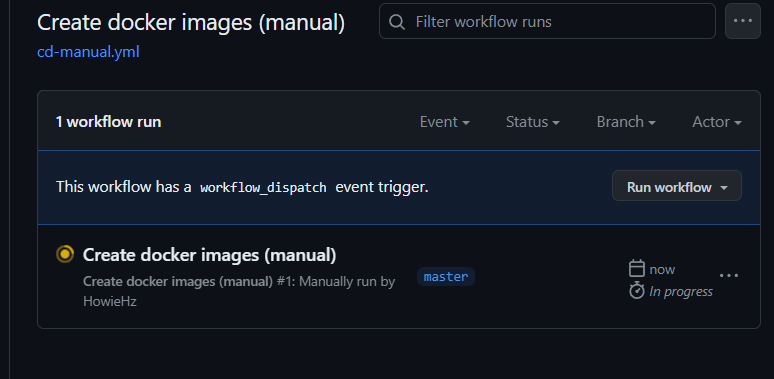Open the top-right ellipsis options menu
The image size is (774, 379).
[742, 21]
